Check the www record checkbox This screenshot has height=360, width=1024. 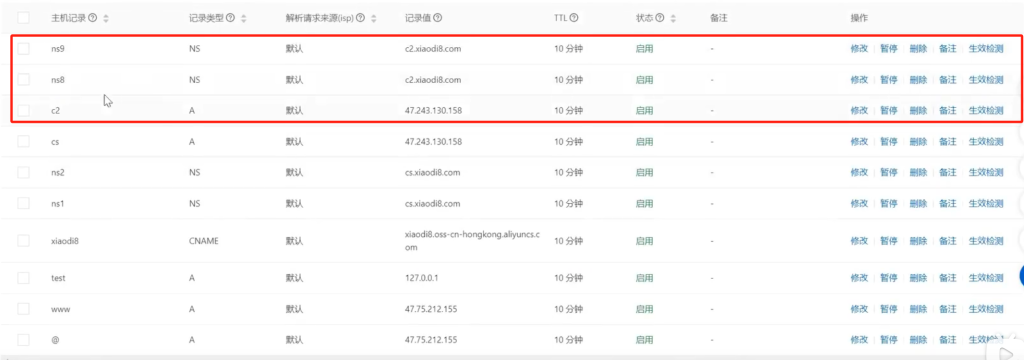24,308
